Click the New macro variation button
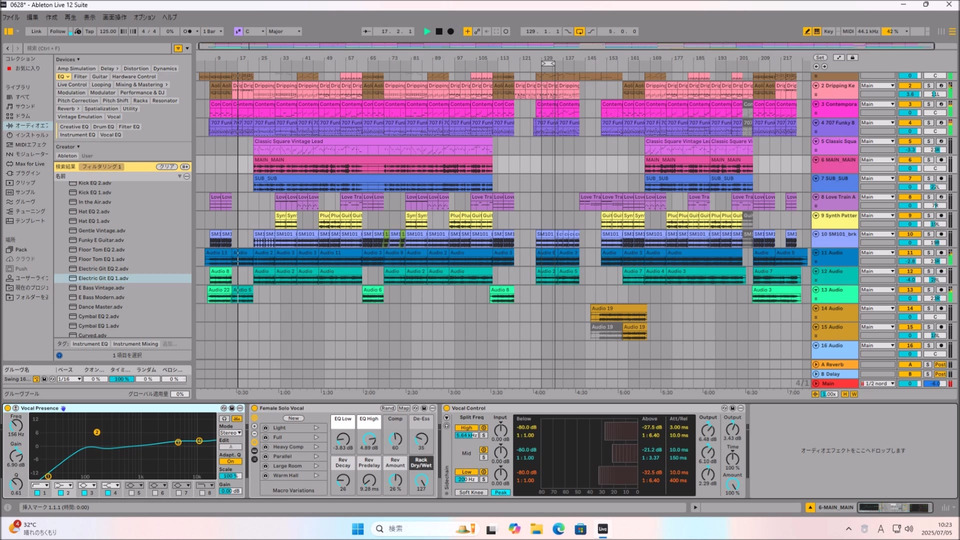 point(295,418)
